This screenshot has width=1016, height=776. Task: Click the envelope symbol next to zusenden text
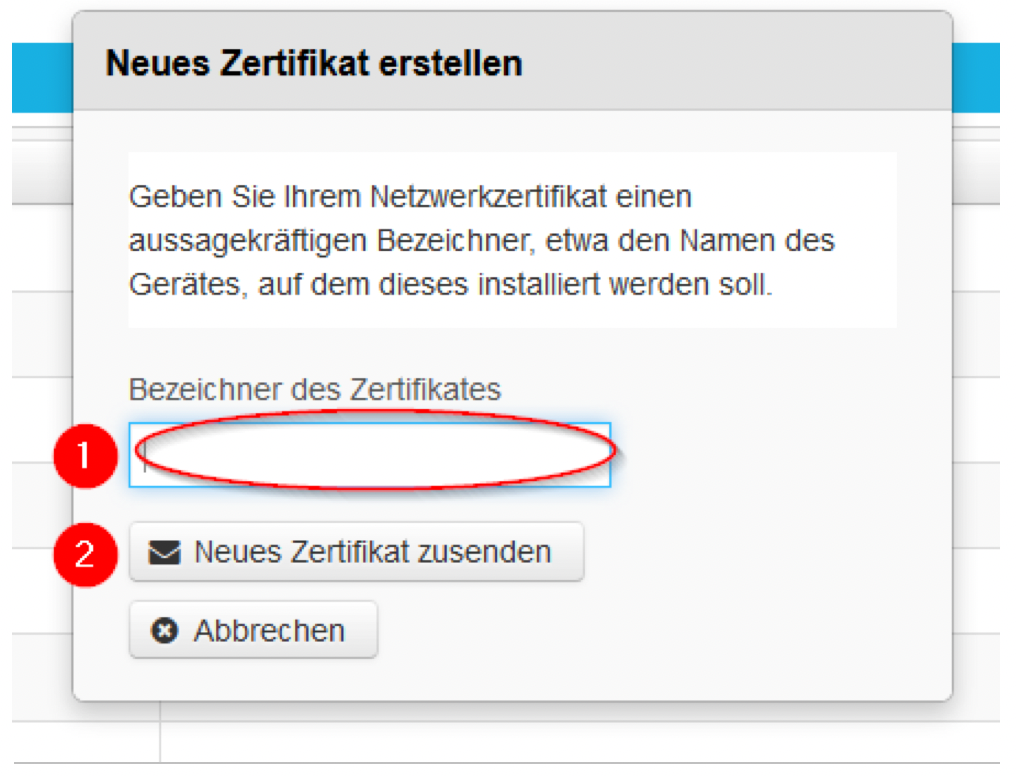pos(166,550)
